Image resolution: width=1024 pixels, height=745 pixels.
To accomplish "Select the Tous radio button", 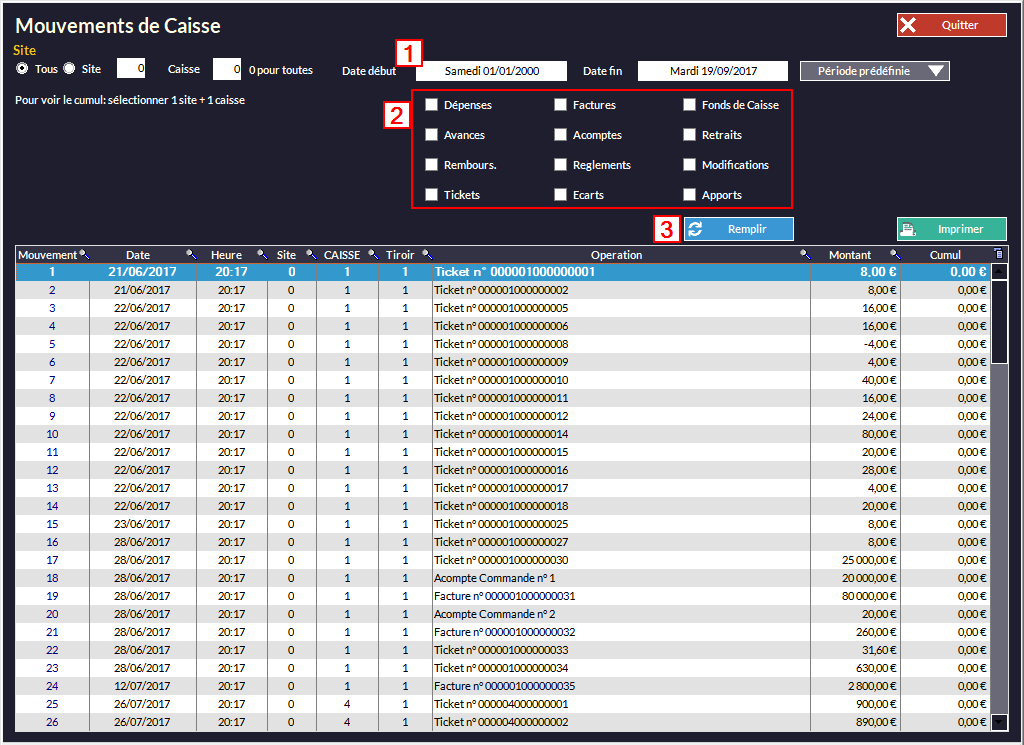I will coord(22,69).
